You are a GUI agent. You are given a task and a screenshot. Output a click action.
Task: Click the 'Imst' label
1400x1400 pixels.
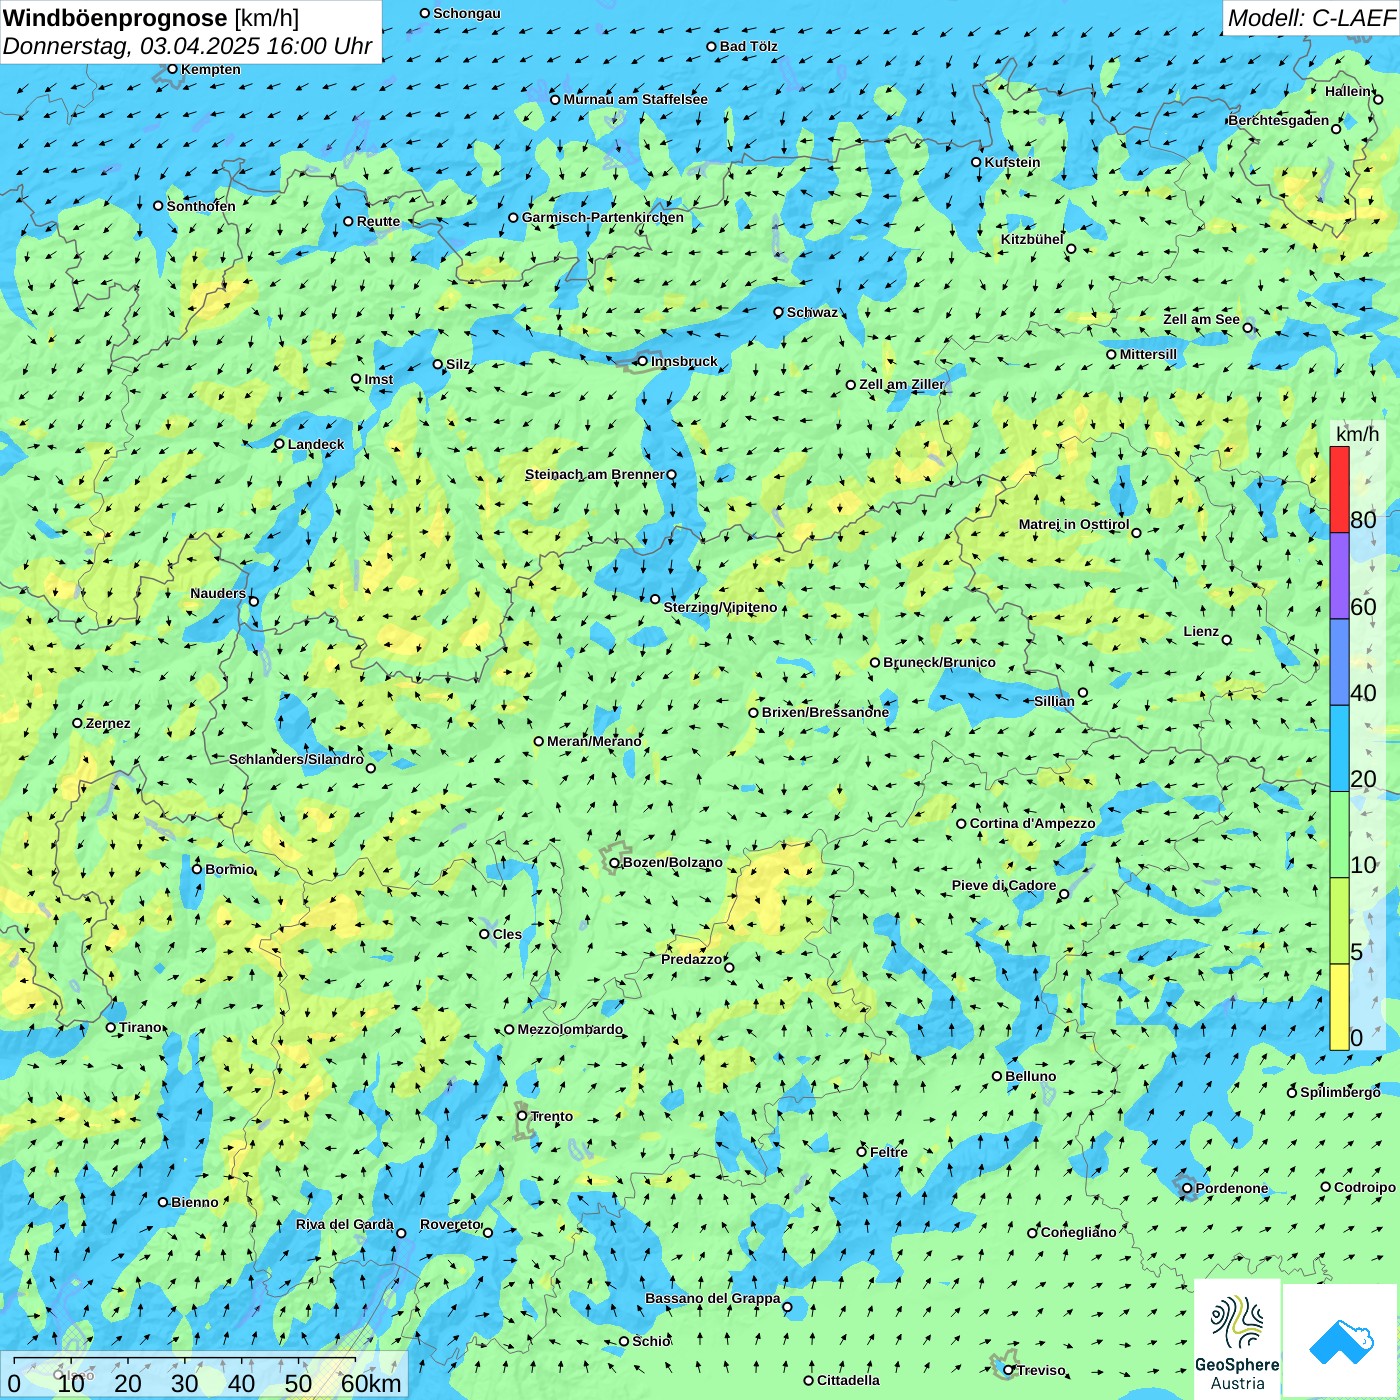coord(379,379)
